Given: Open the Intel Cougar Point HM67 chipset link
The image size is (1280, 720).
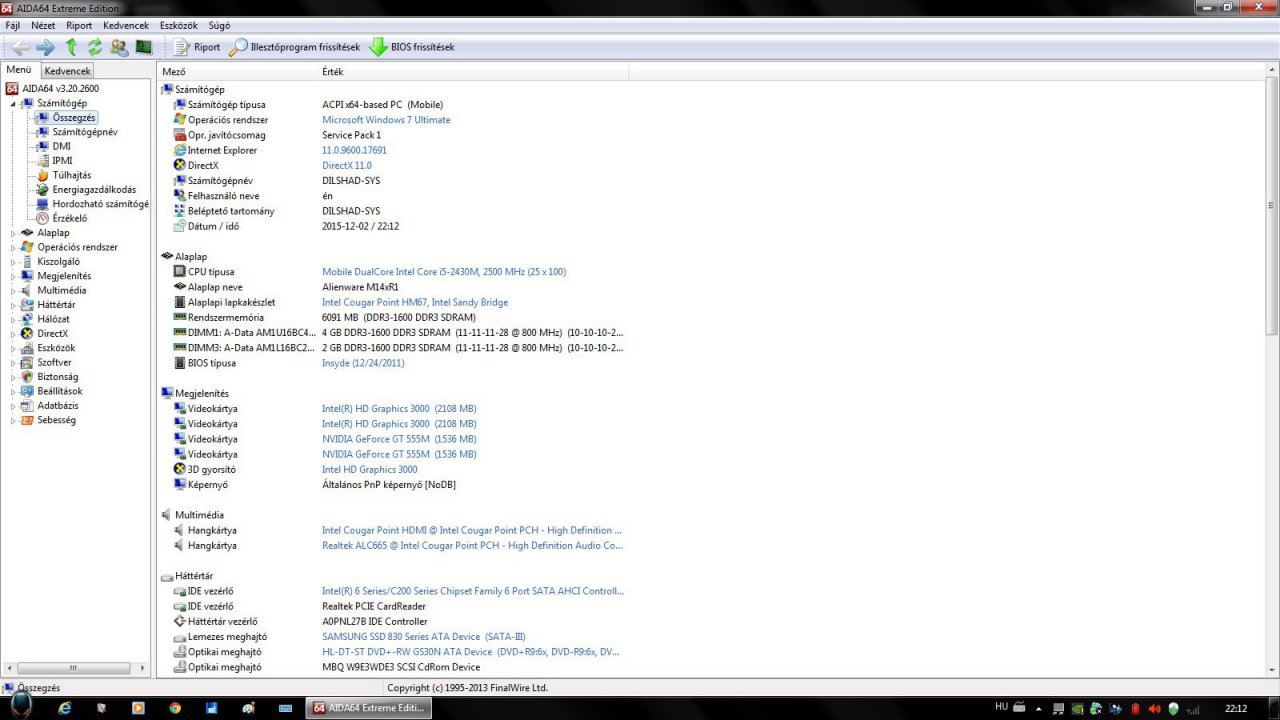Looking at the screenshot, I should 415,302.
